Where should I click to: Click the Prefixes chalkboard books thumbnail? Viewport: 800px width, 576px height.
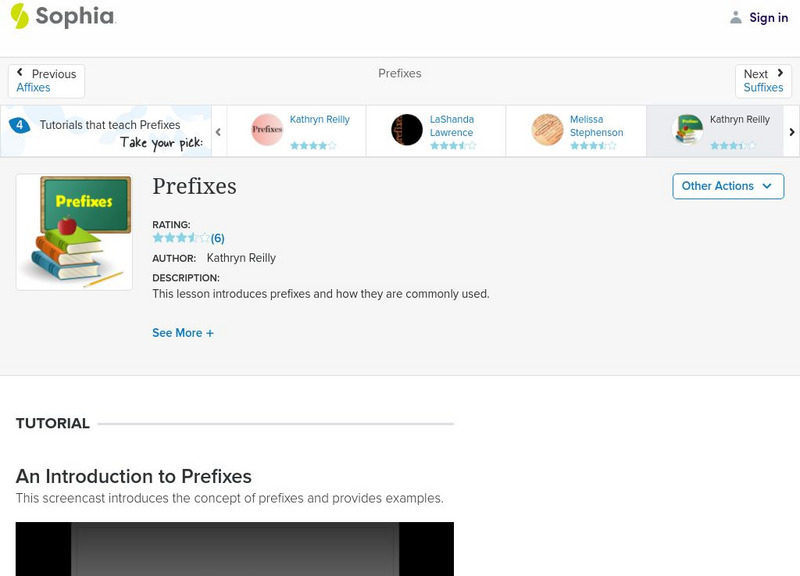pyautogui.click(x=74, y=233)
